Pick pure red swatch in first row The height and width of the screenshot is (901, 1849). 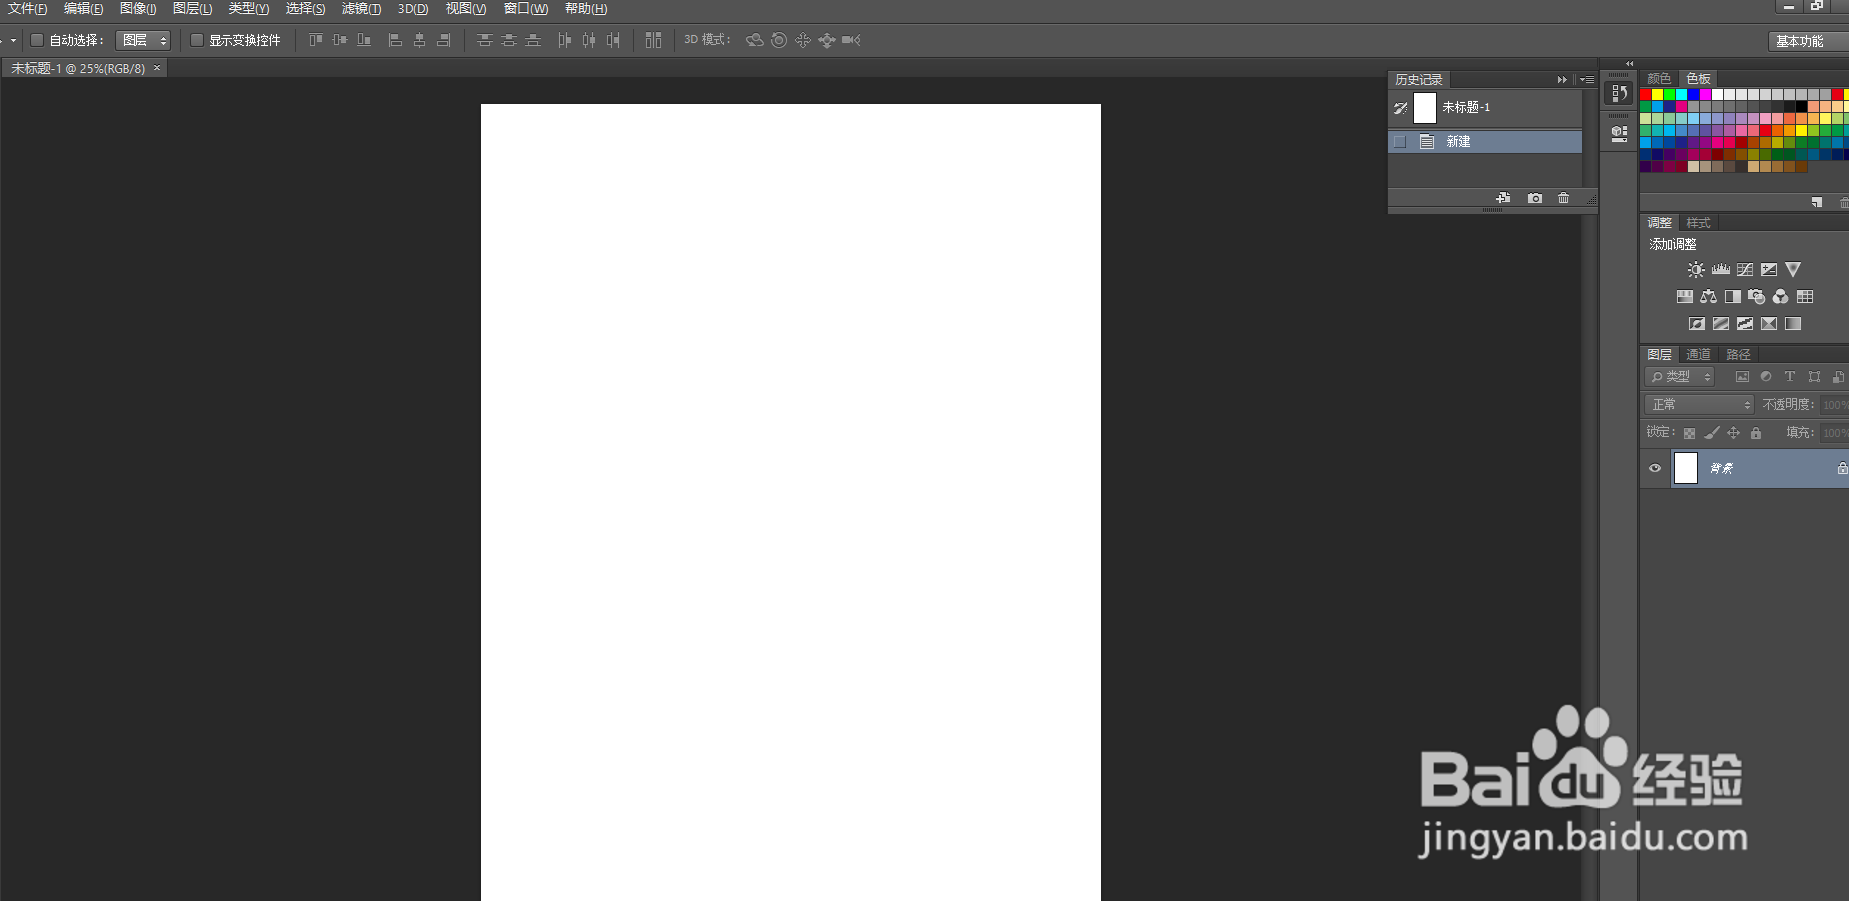click(x=1646, y=94)
